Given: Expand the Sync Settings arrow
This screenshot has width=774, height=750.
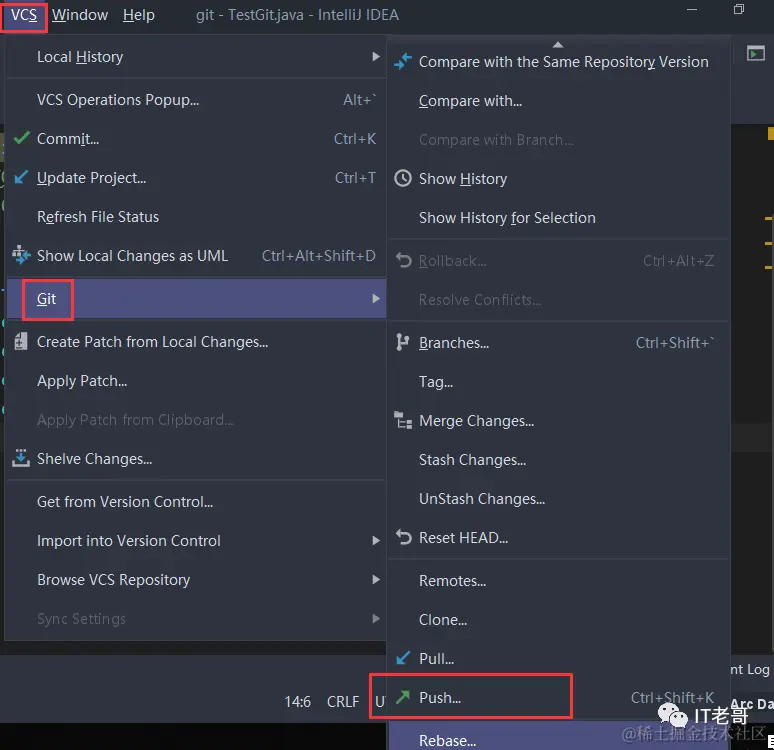Looking at the screenshot, I should pyautogui.click(x=376, y=619).
